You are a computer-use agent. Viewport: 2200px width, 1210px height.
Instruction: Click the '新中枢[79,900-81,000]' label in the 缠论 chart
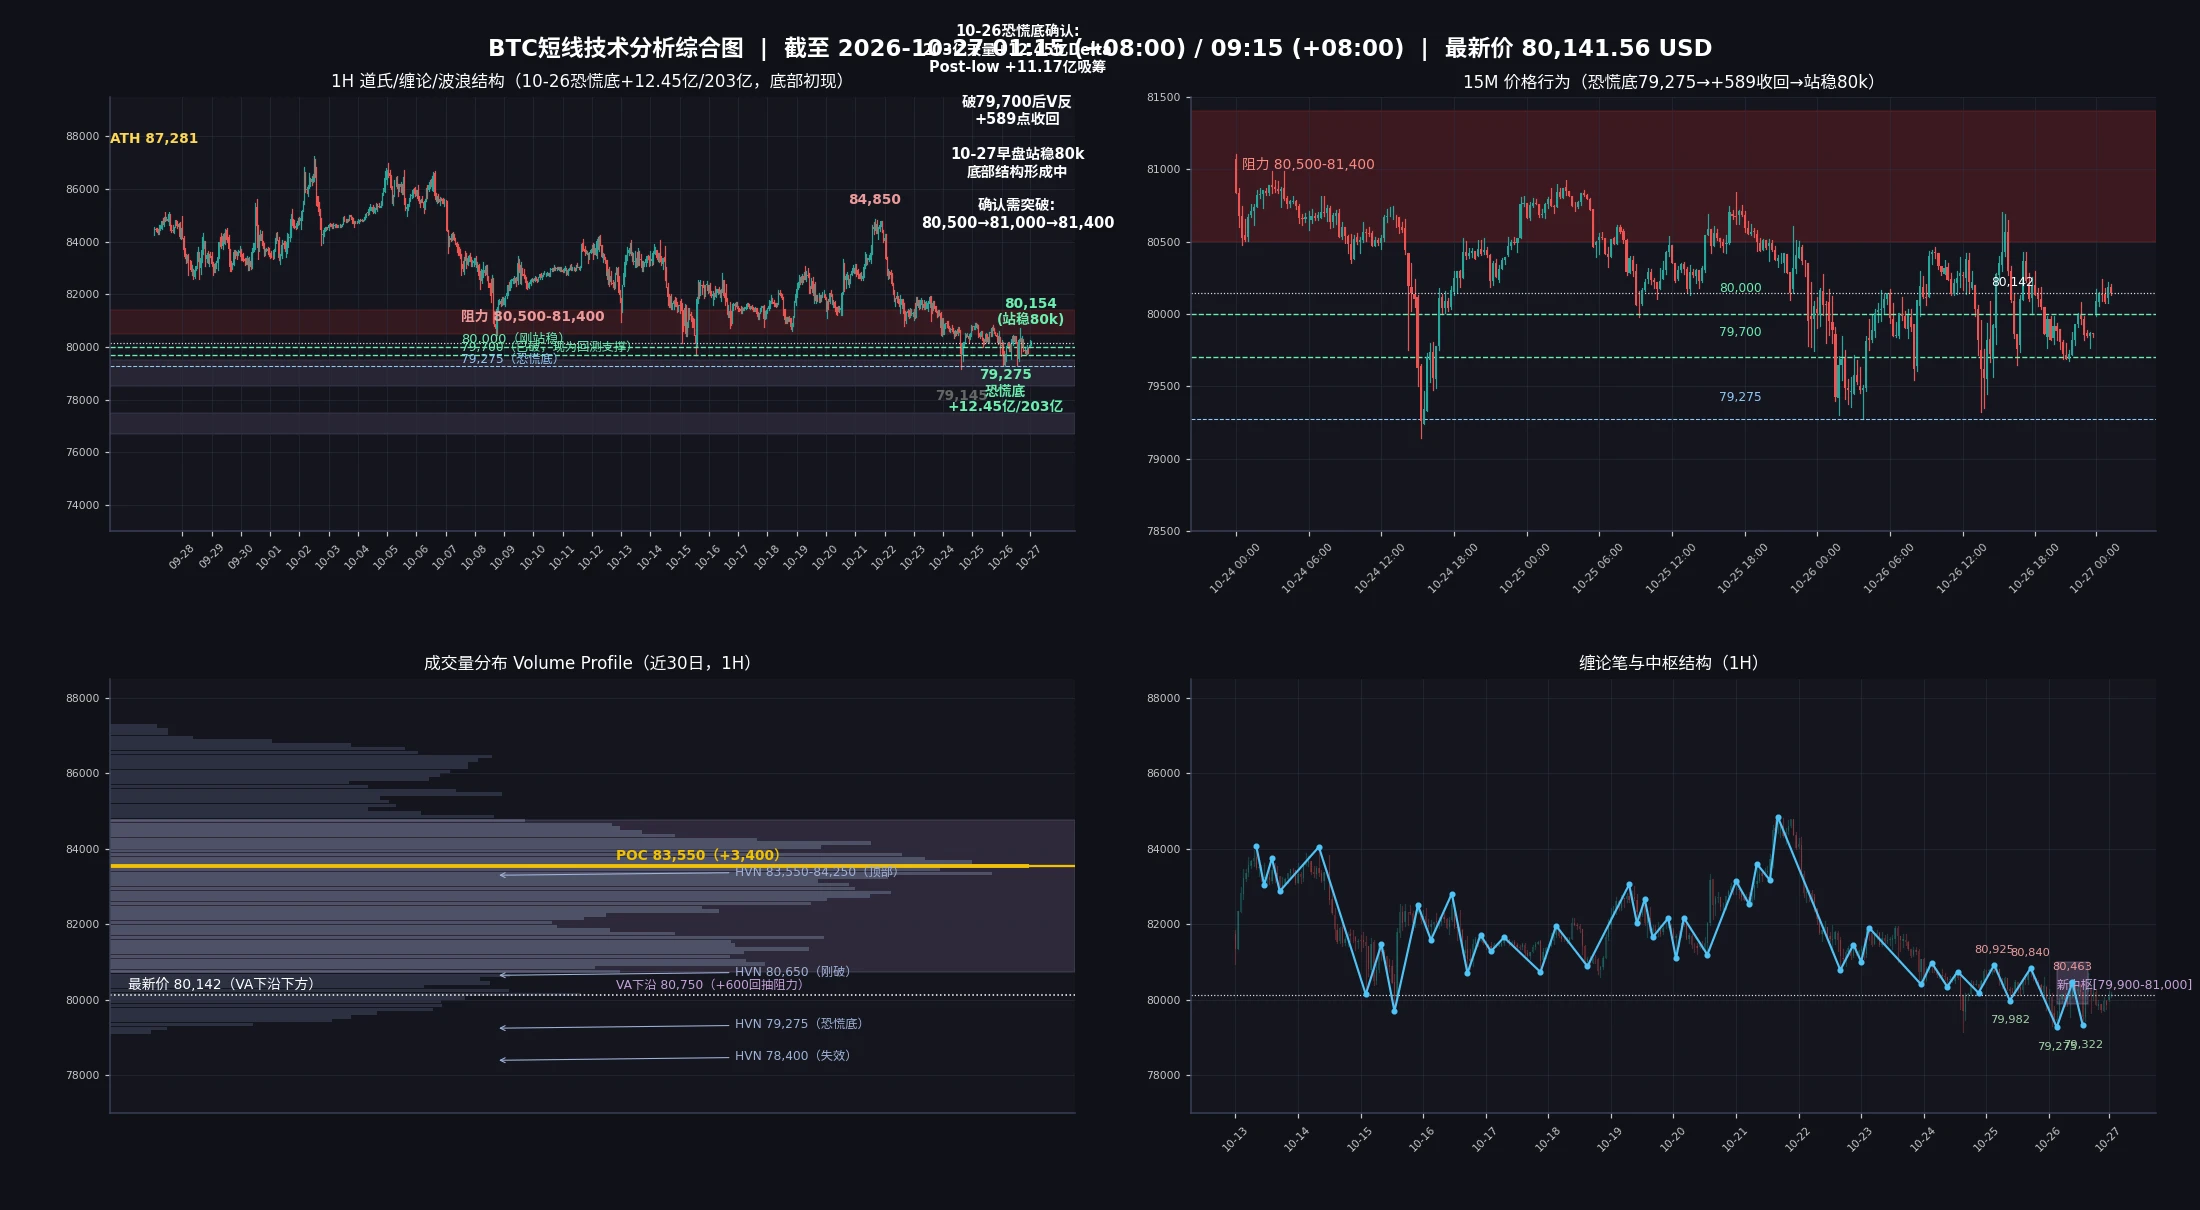[x=2123, y=985]
